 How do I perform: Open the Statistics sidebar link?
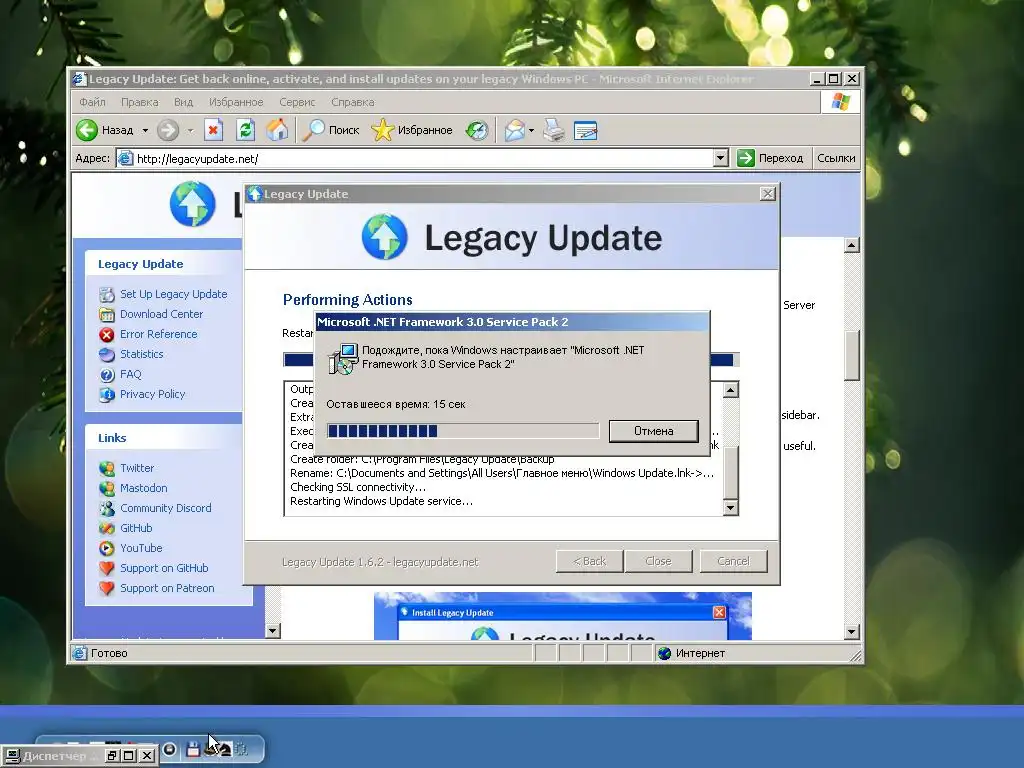pos(142,354)
